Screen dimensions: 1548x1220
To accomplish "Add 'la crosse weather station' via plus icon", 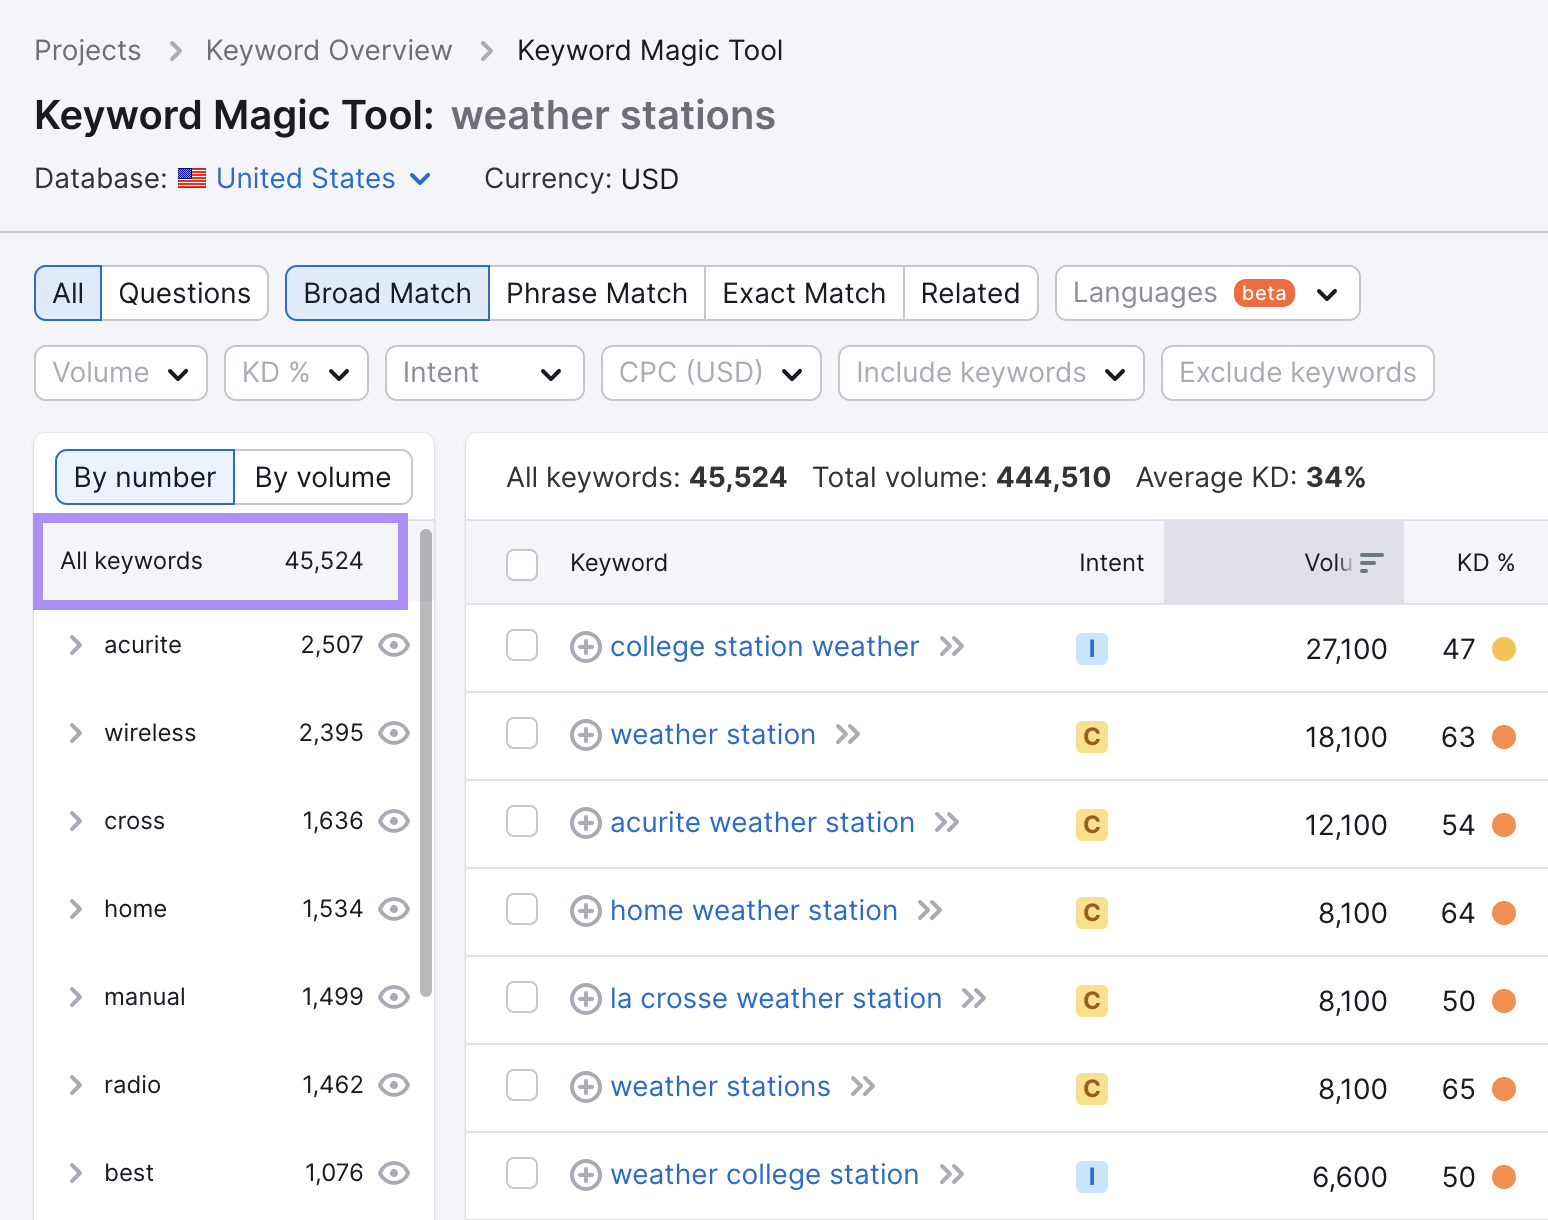I will 585,1000.
